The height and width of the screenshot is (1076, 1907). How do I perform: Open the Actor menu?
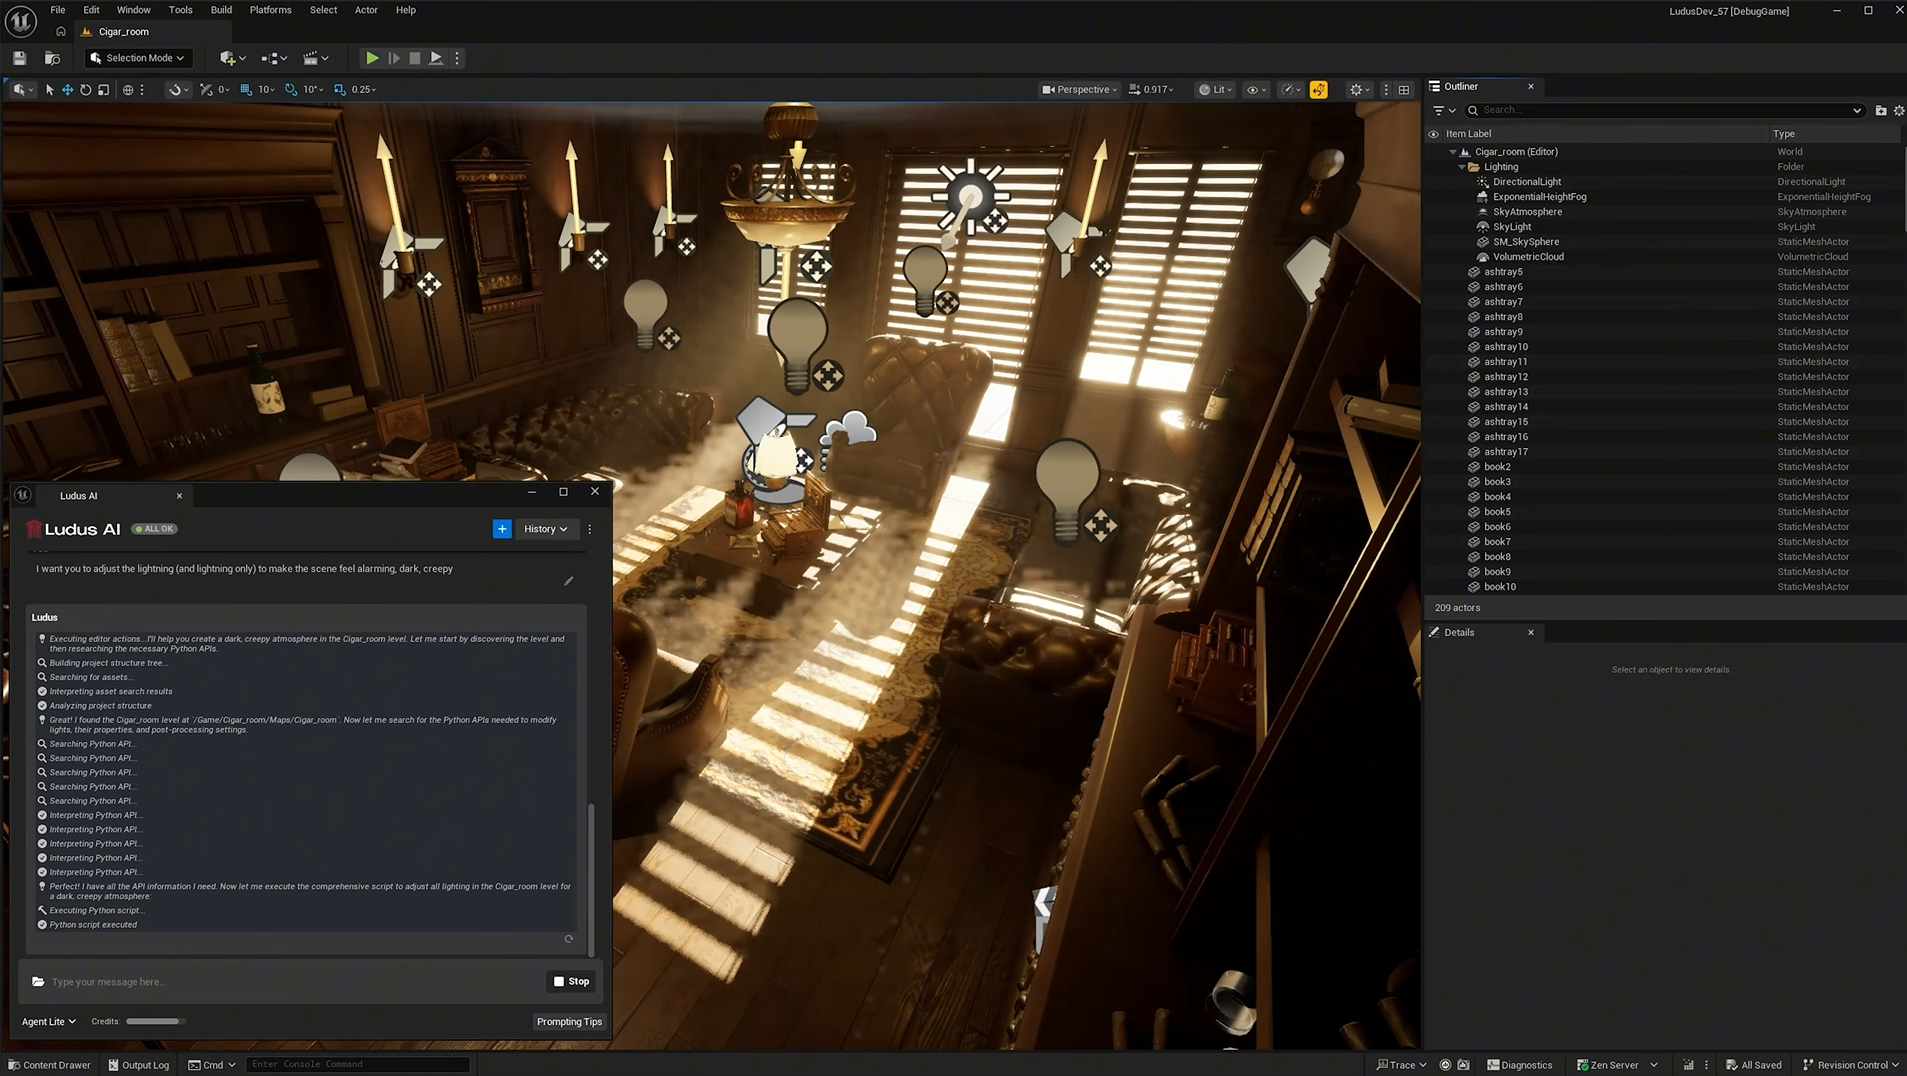pyautogui.click(x=366, y=10)
